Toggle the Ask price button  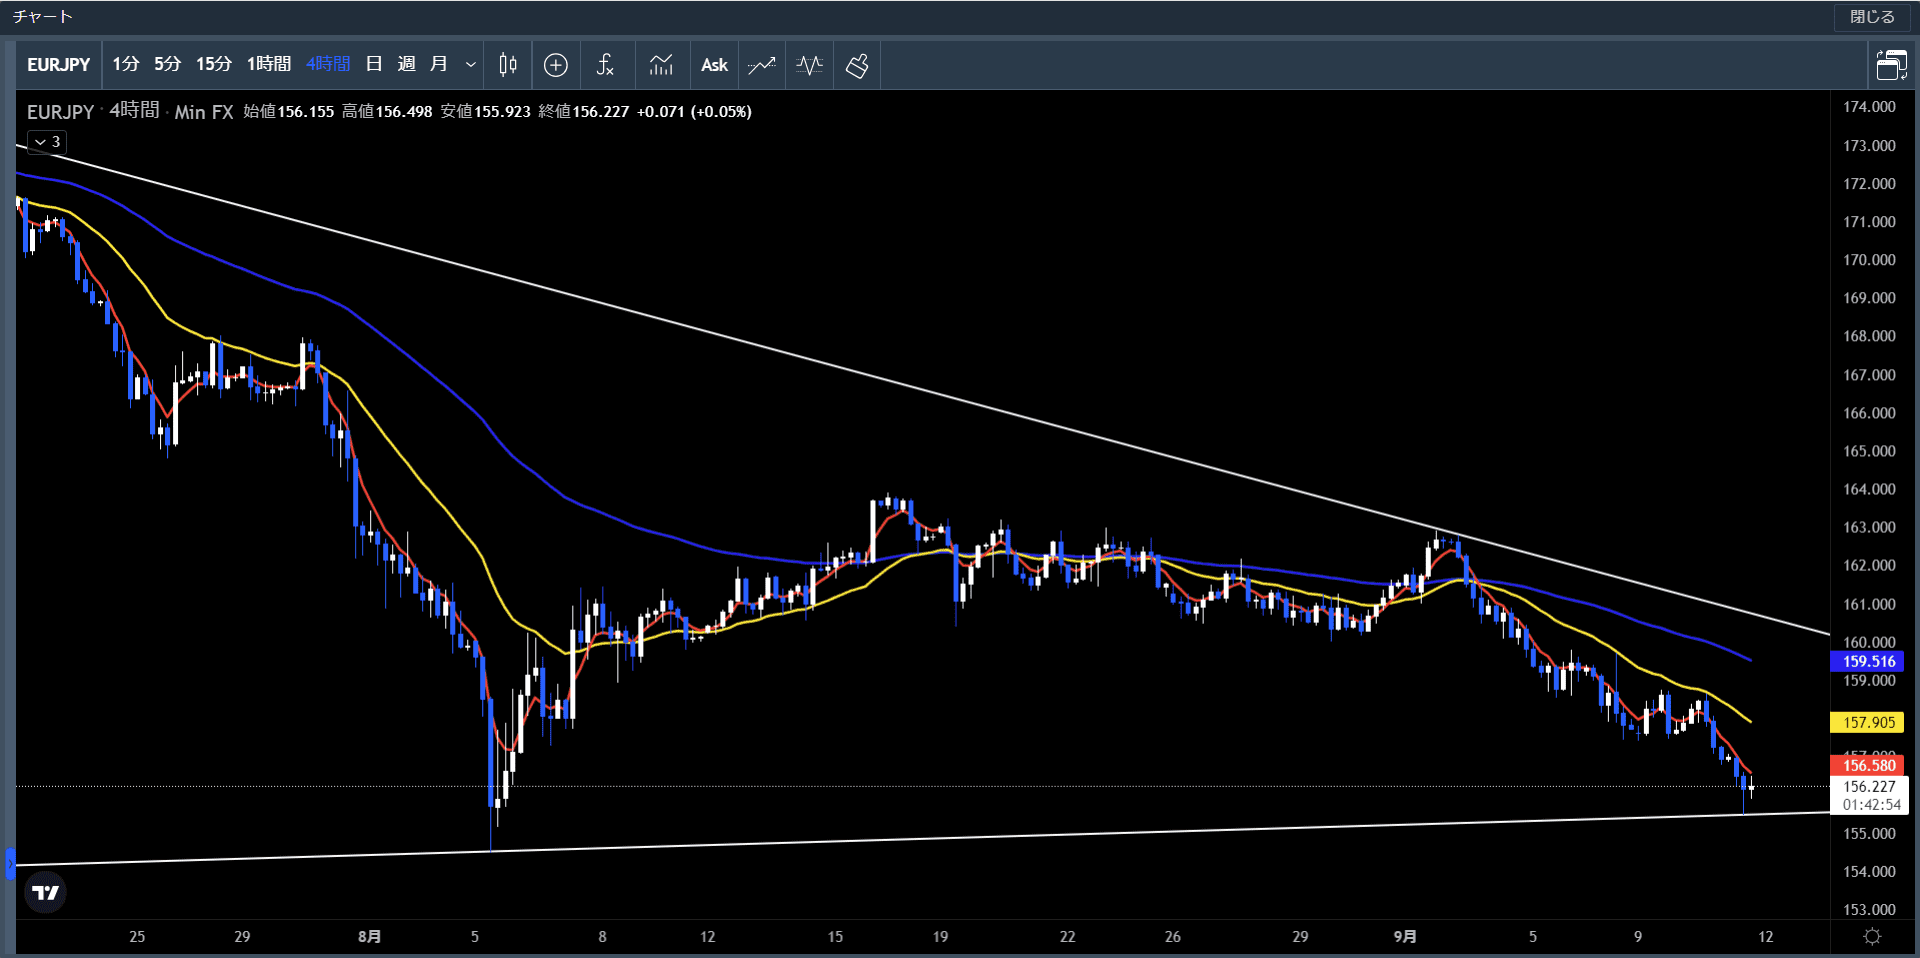coord(714,65)
